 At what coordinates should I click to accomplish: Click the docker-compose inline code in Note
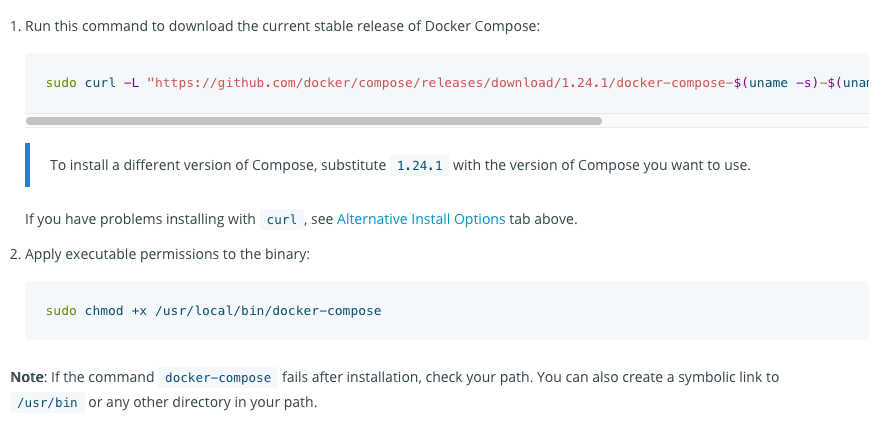click(x=218, y=378)
